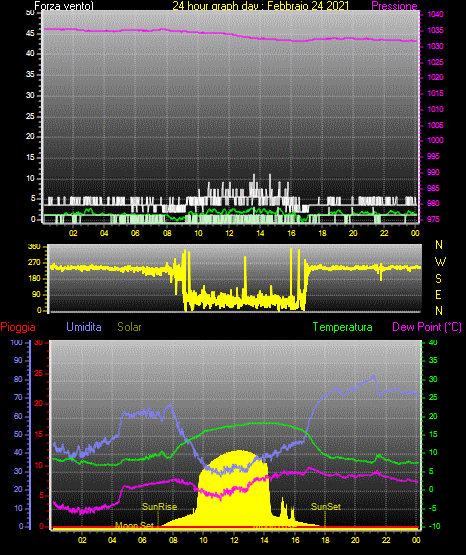Select the title '24 hour graph day : Febbraio 24 2021'

(261, 6)
